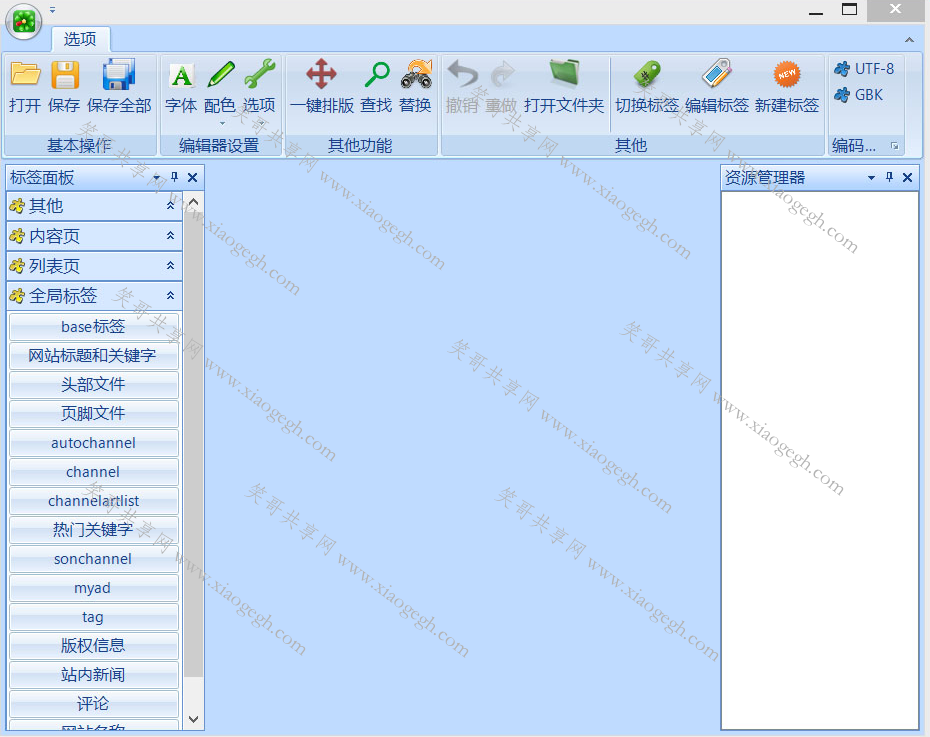Click the 评论 tag button
Image resolution: width=930 pixels, height=737 pixels.
pyautogui.click(x=94, y=703)
